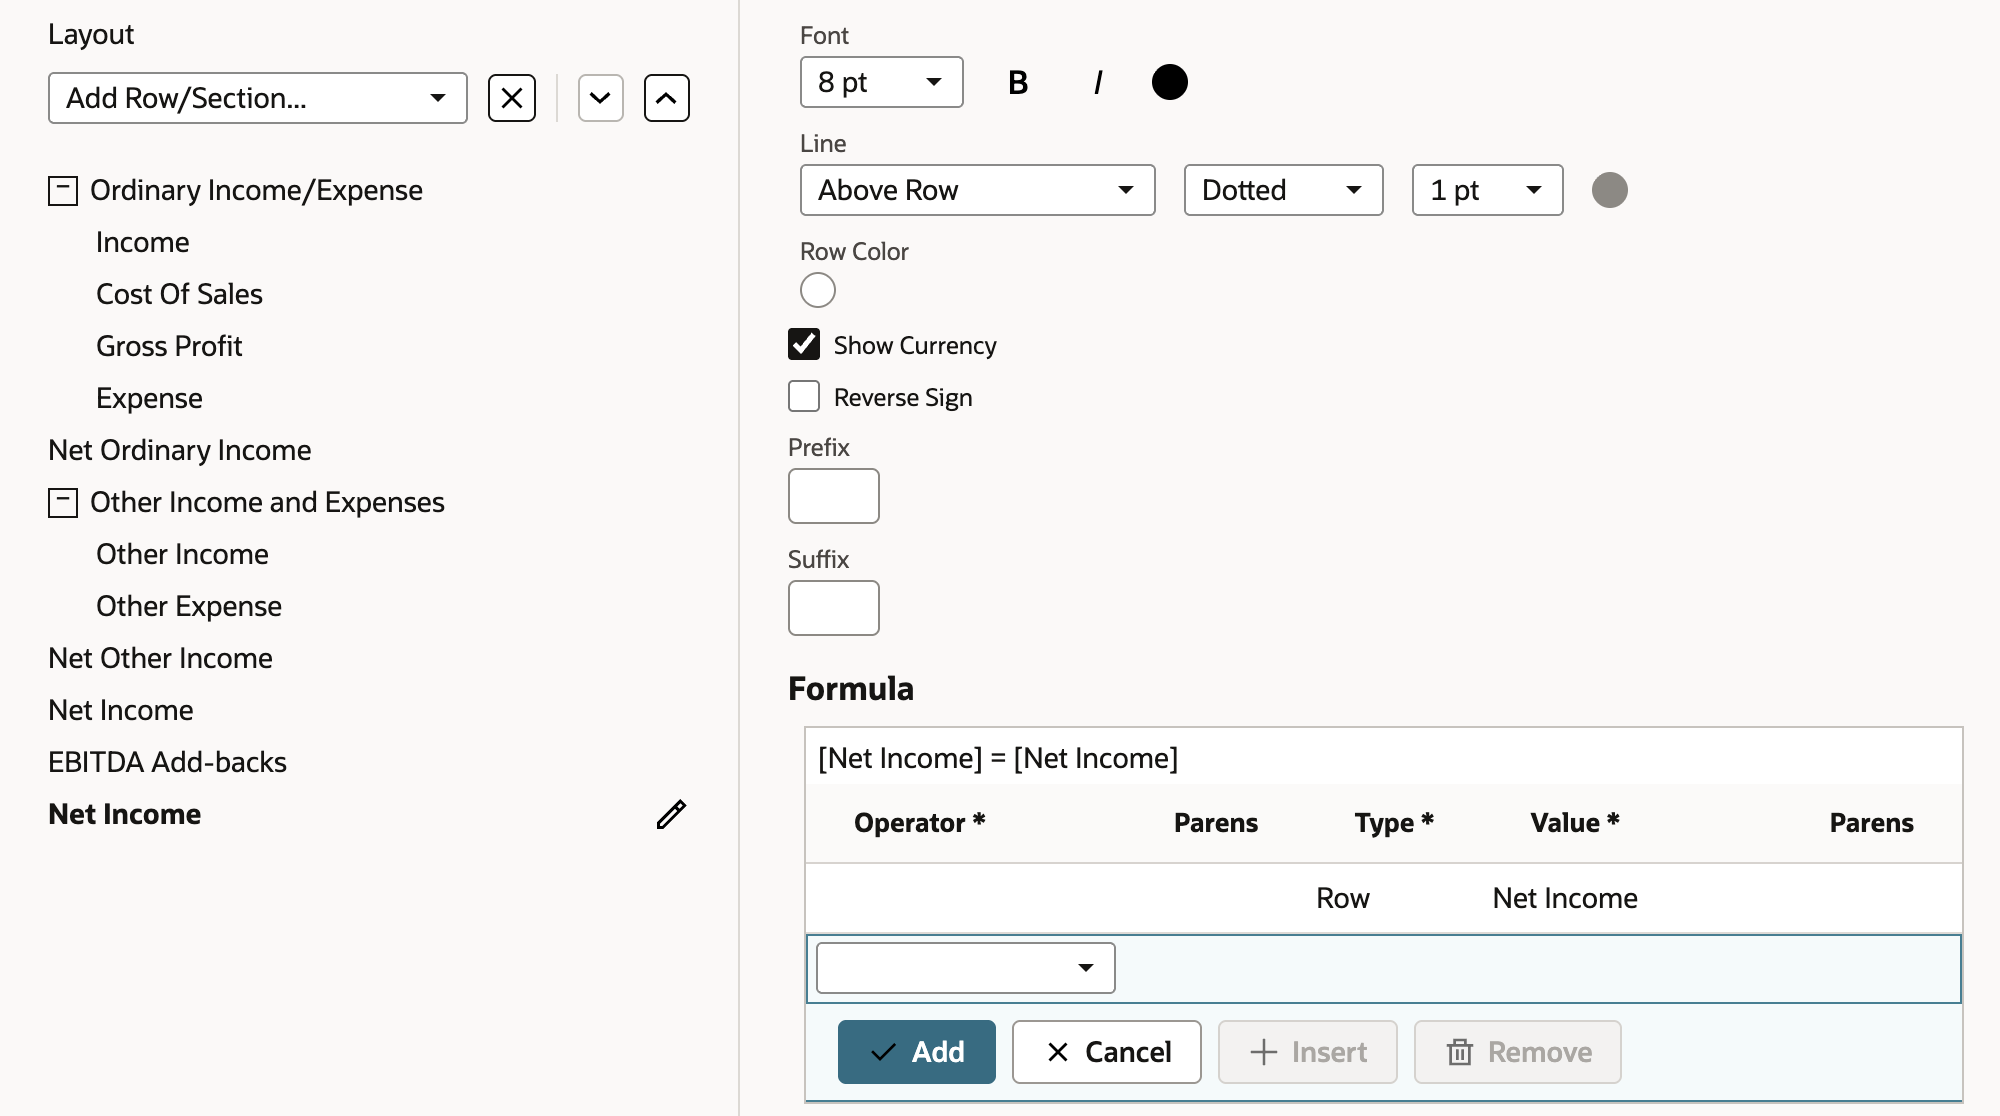Select the Income row in layout tree

click(143, 242)
